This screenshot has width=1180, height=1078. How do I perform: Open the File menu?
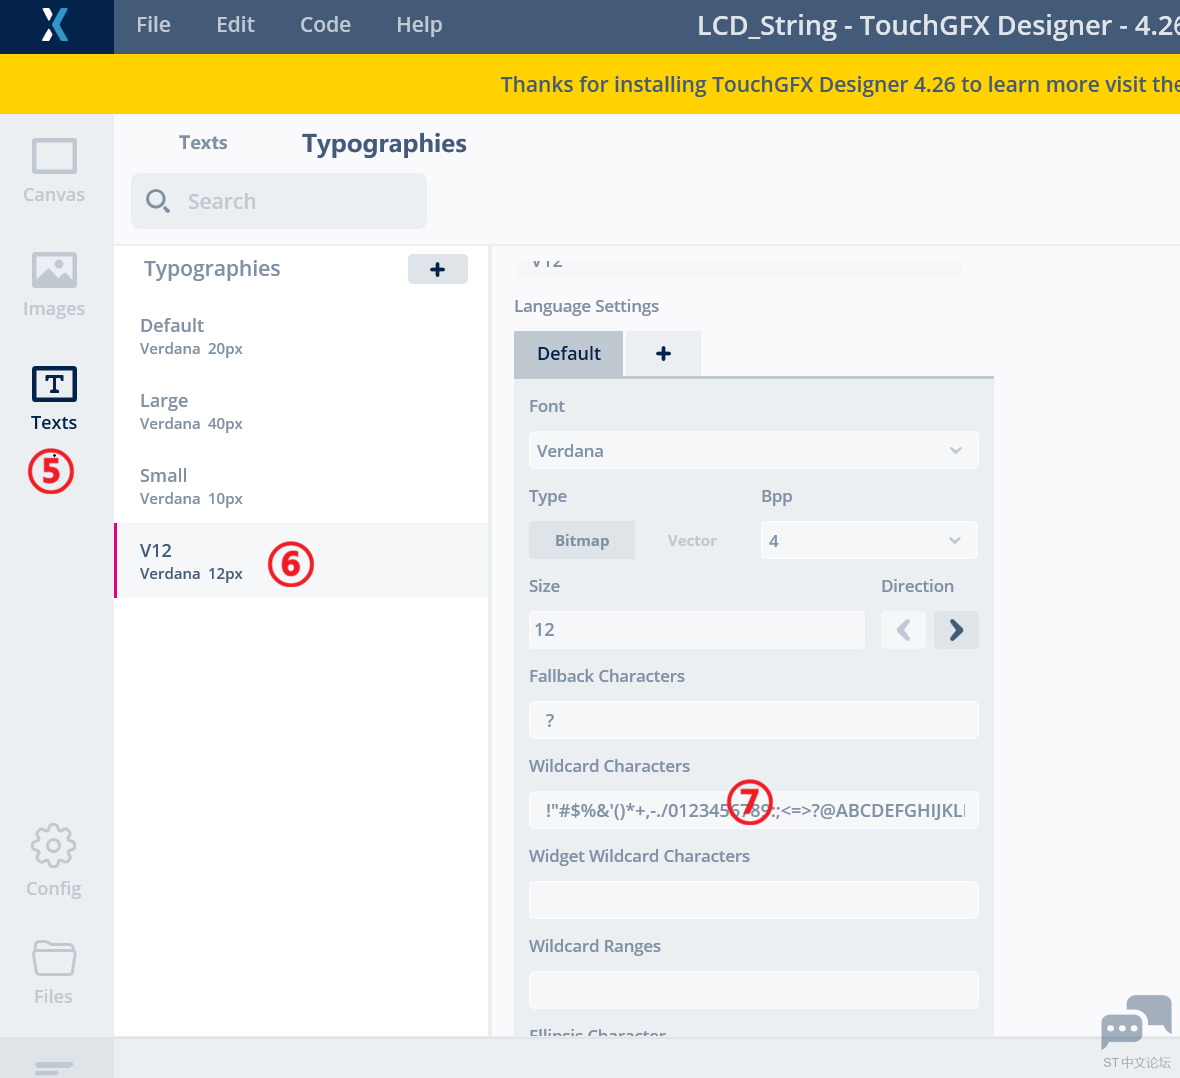click(x=154, y=25)
